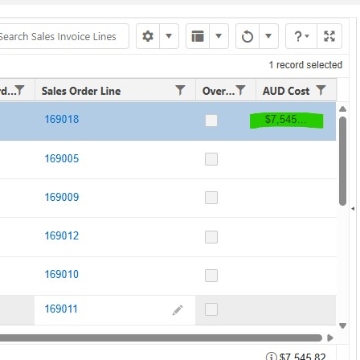Sort by Over... column header
The image size is (360, 360).
click(218, 91)
